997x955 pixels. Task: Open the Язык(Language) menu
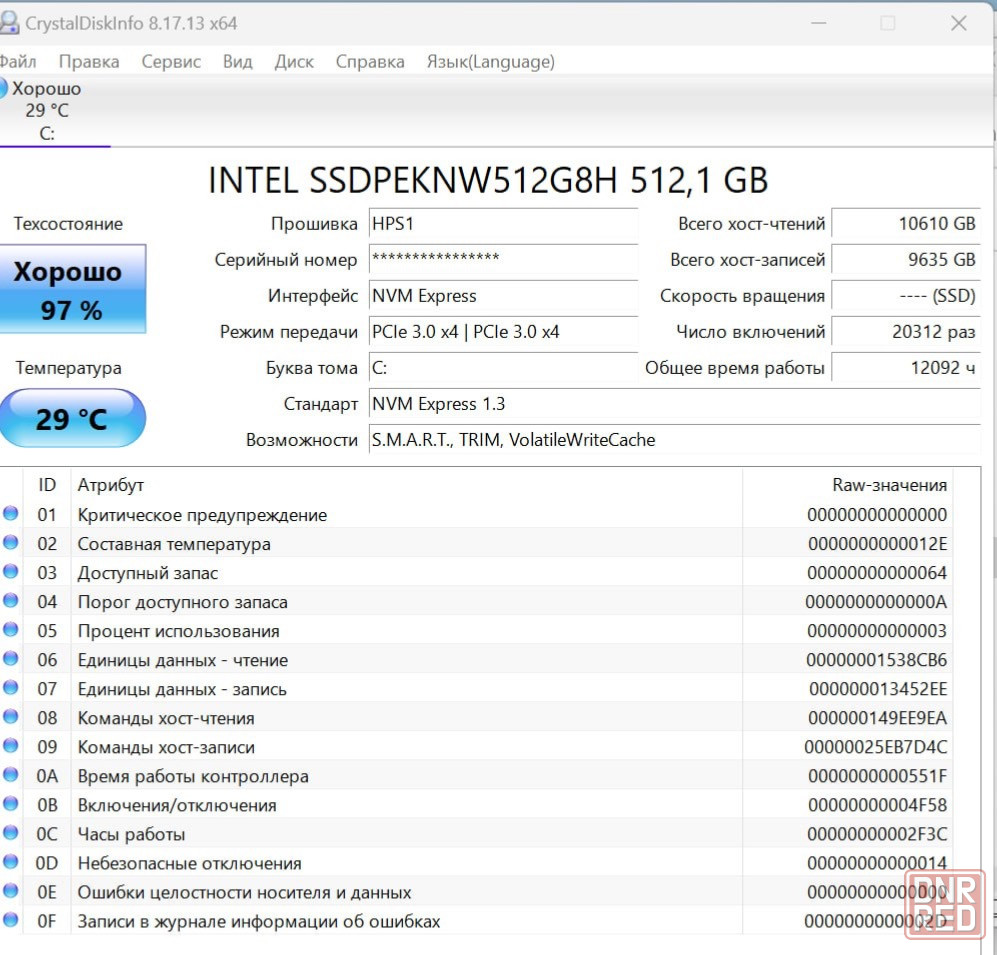pyautogui.click(x=490, y=62)
